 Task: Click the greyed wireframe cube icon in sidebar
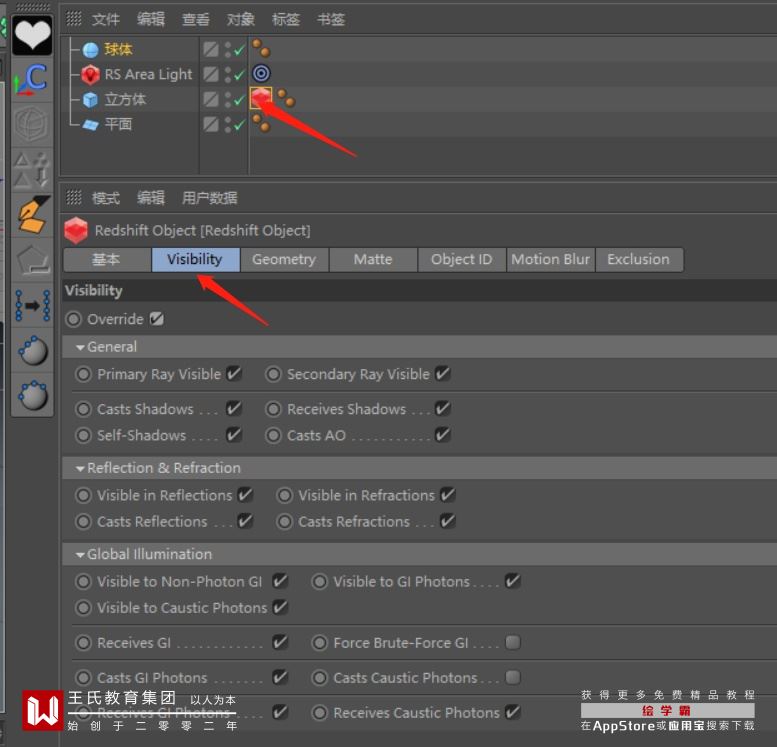tap(32, 124)
